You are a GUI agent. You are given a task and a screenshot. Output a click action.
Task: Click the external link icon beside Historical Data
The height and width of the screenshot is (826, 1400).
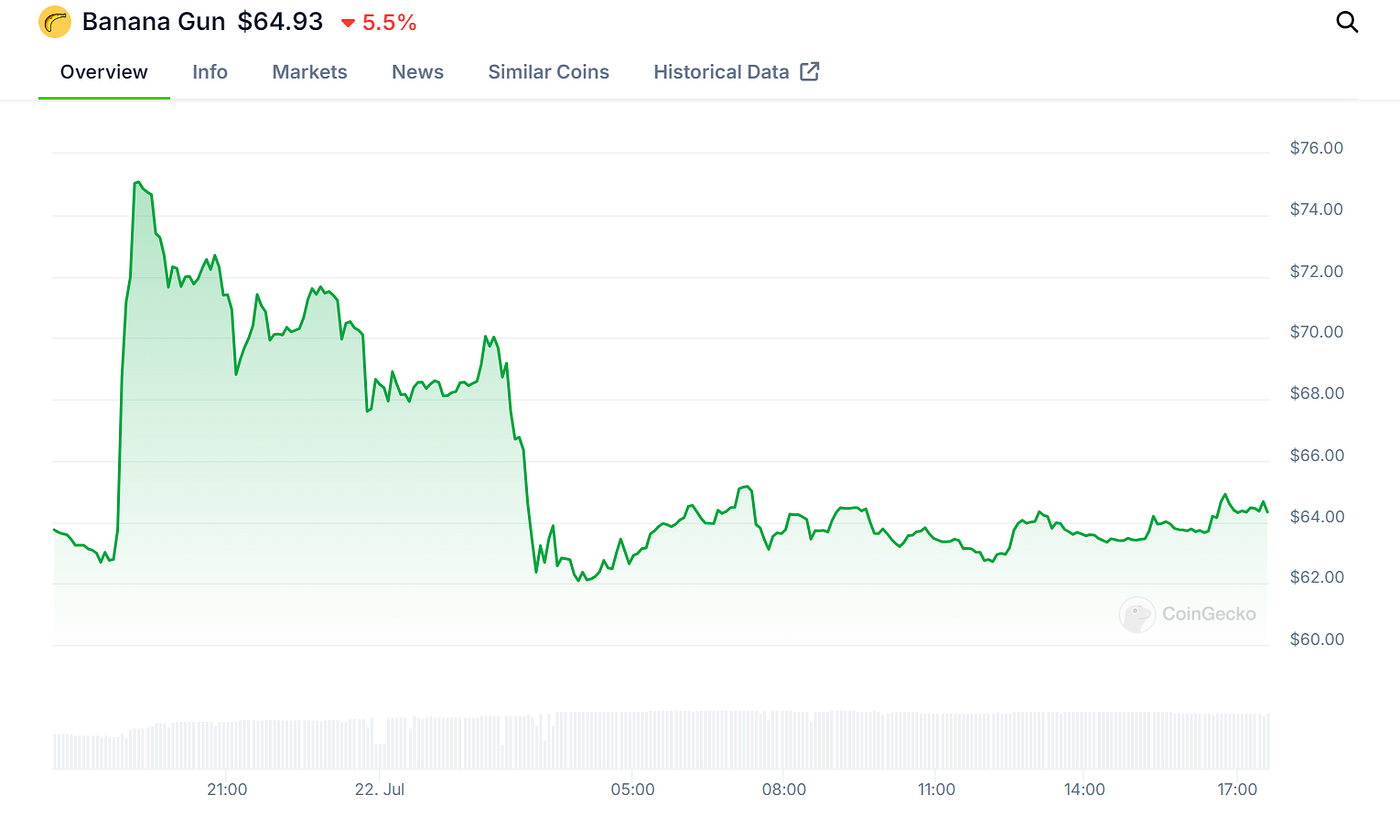click(810, 71)
